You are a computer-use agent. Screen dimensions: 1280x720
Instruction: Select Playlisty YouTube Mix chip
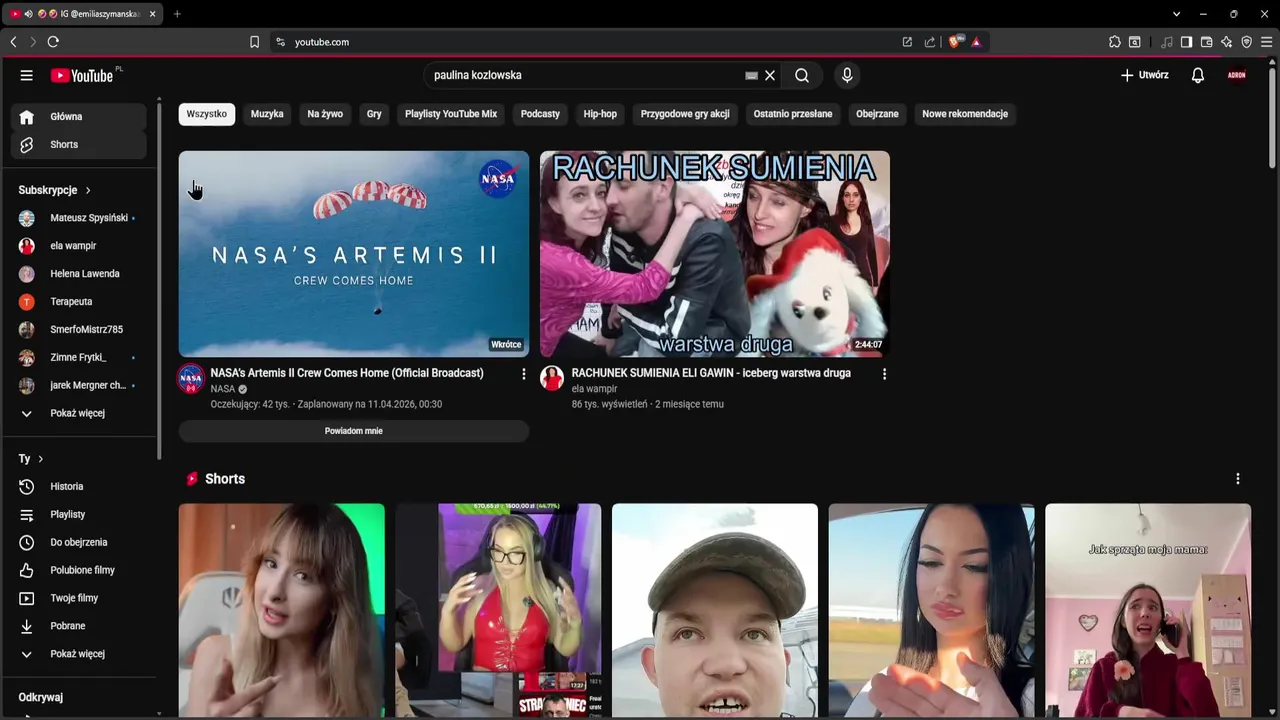[x=451, y=114]
